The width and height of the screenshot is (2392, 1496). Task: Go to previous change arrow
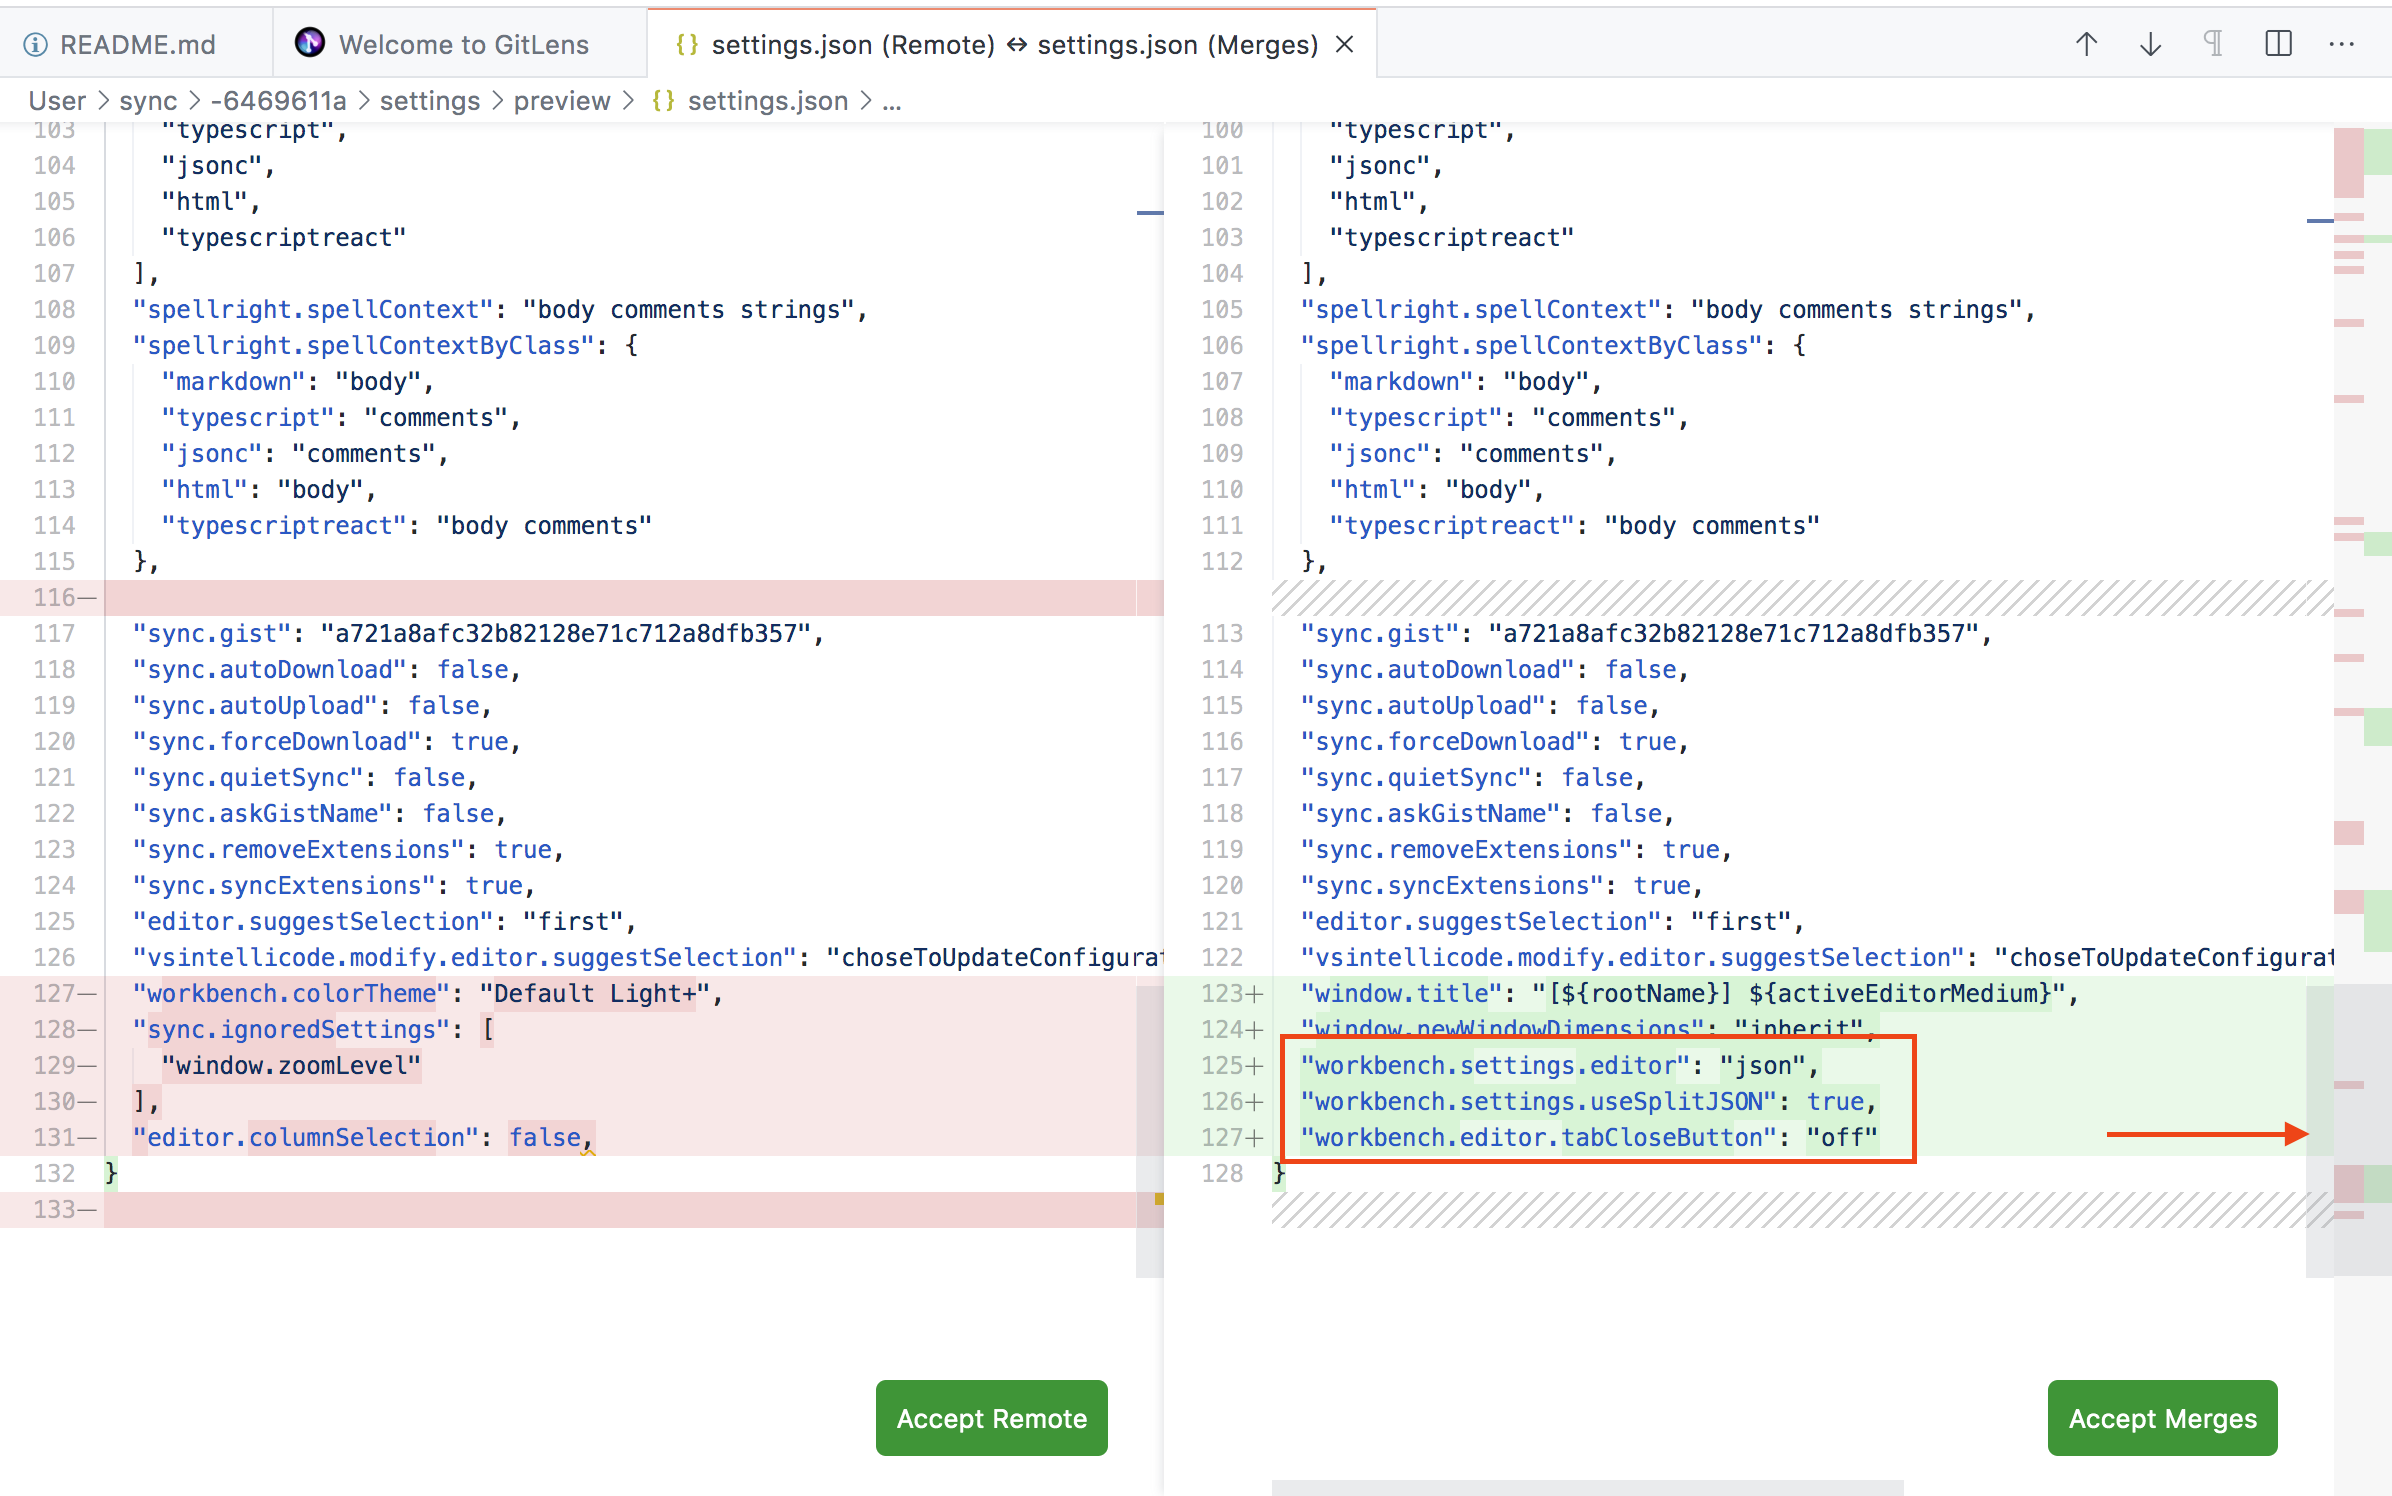(2086, 44)
